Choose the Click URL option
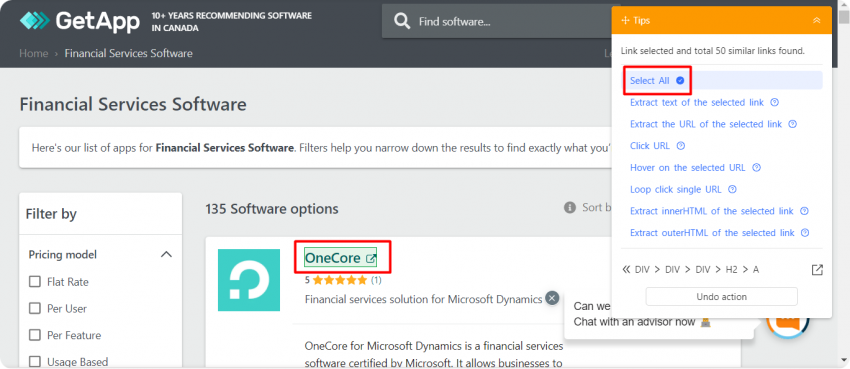The image size is (850, 369). point(650,146)
